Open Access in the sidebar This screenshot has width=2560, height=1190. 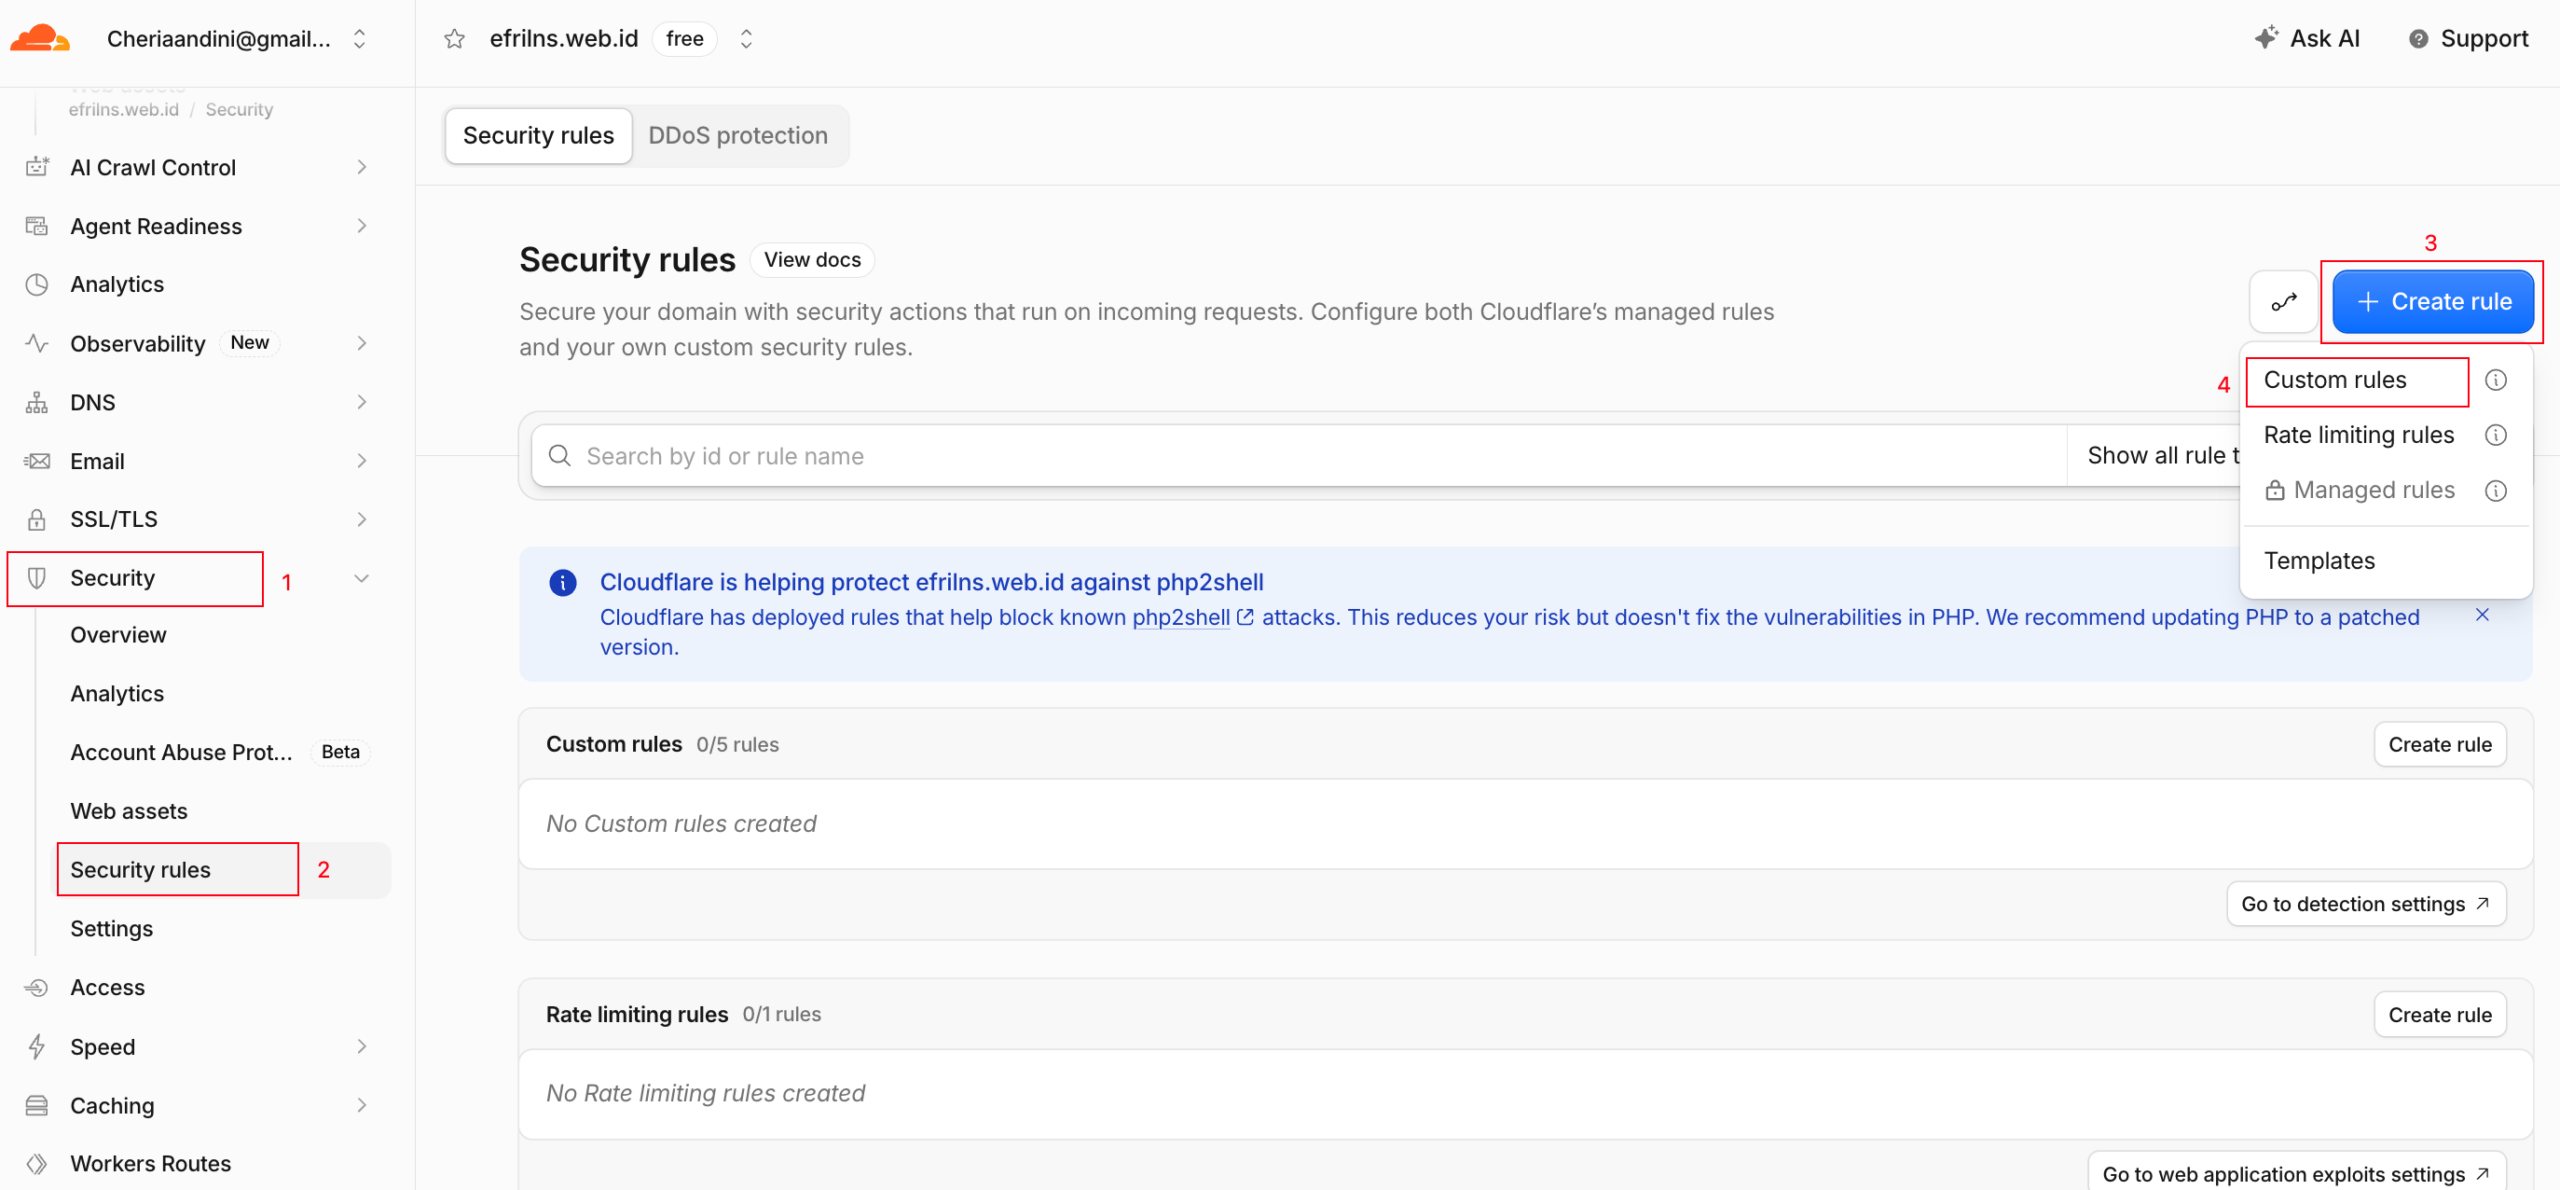coord(107,987)
